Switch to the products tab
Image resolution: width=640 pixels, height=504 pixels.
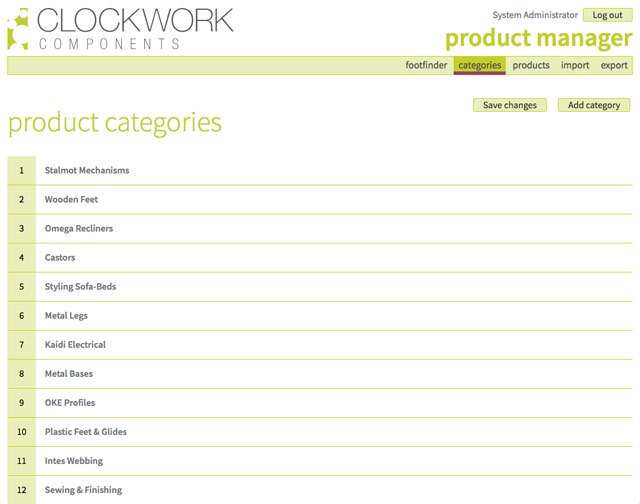pyautogui.click(x=531, y=65)
